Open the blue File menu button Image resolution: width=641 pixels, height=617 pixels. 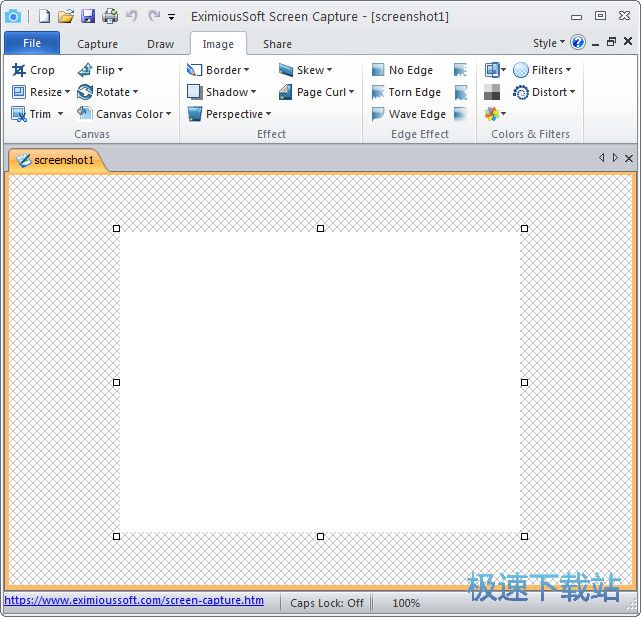(x=32, y=43)
